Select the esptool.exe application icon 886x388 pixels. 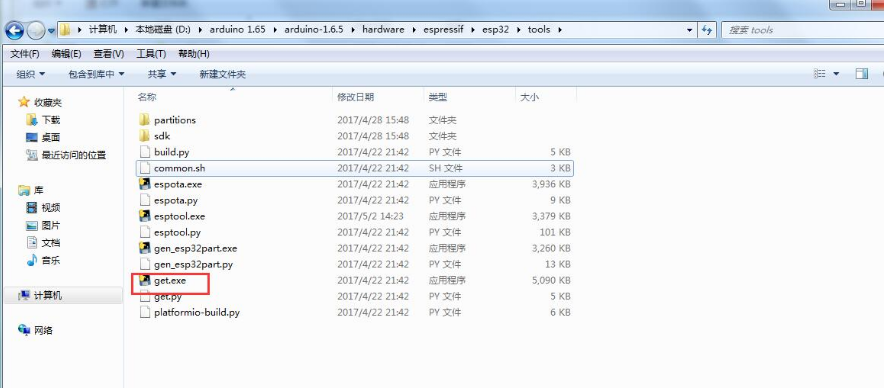145,216
